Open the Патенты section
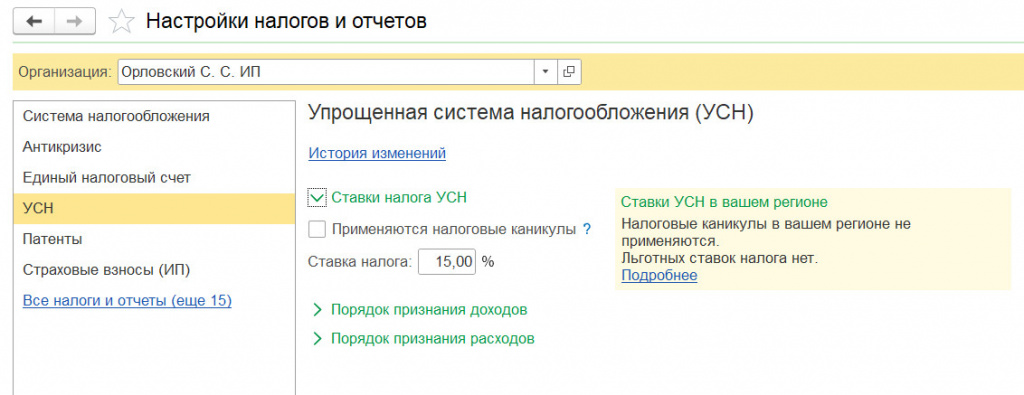Screen dimensions: 1024x395 154,239
